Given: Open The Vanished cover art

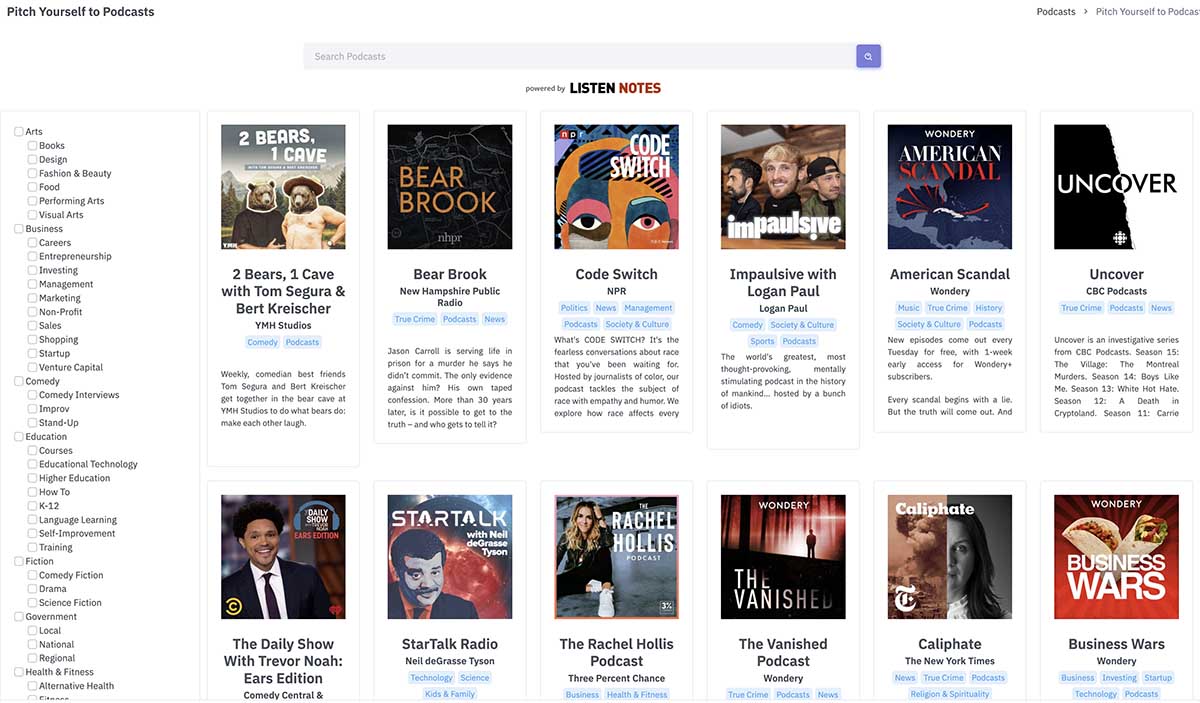Looking at the screenshot, I should pos(783,557).
